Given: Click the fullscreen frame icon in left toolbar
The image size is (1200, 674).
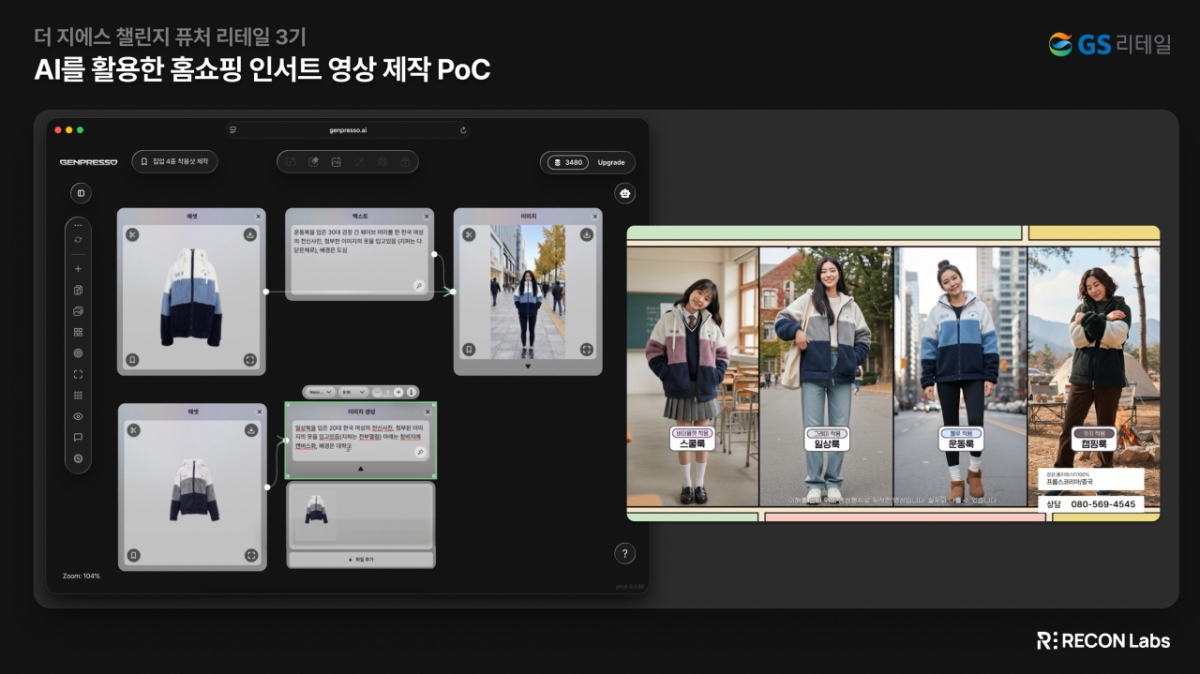Looking at the screenshot, I should 78,374.
